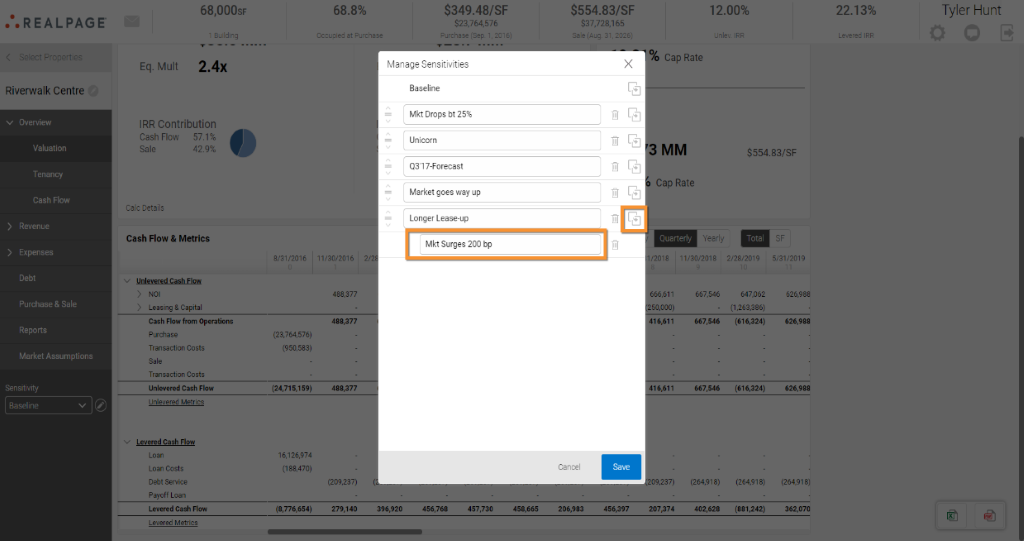1024x541 pixels.
Task: Switch to Yearly period view
Action: coord(713,239)
